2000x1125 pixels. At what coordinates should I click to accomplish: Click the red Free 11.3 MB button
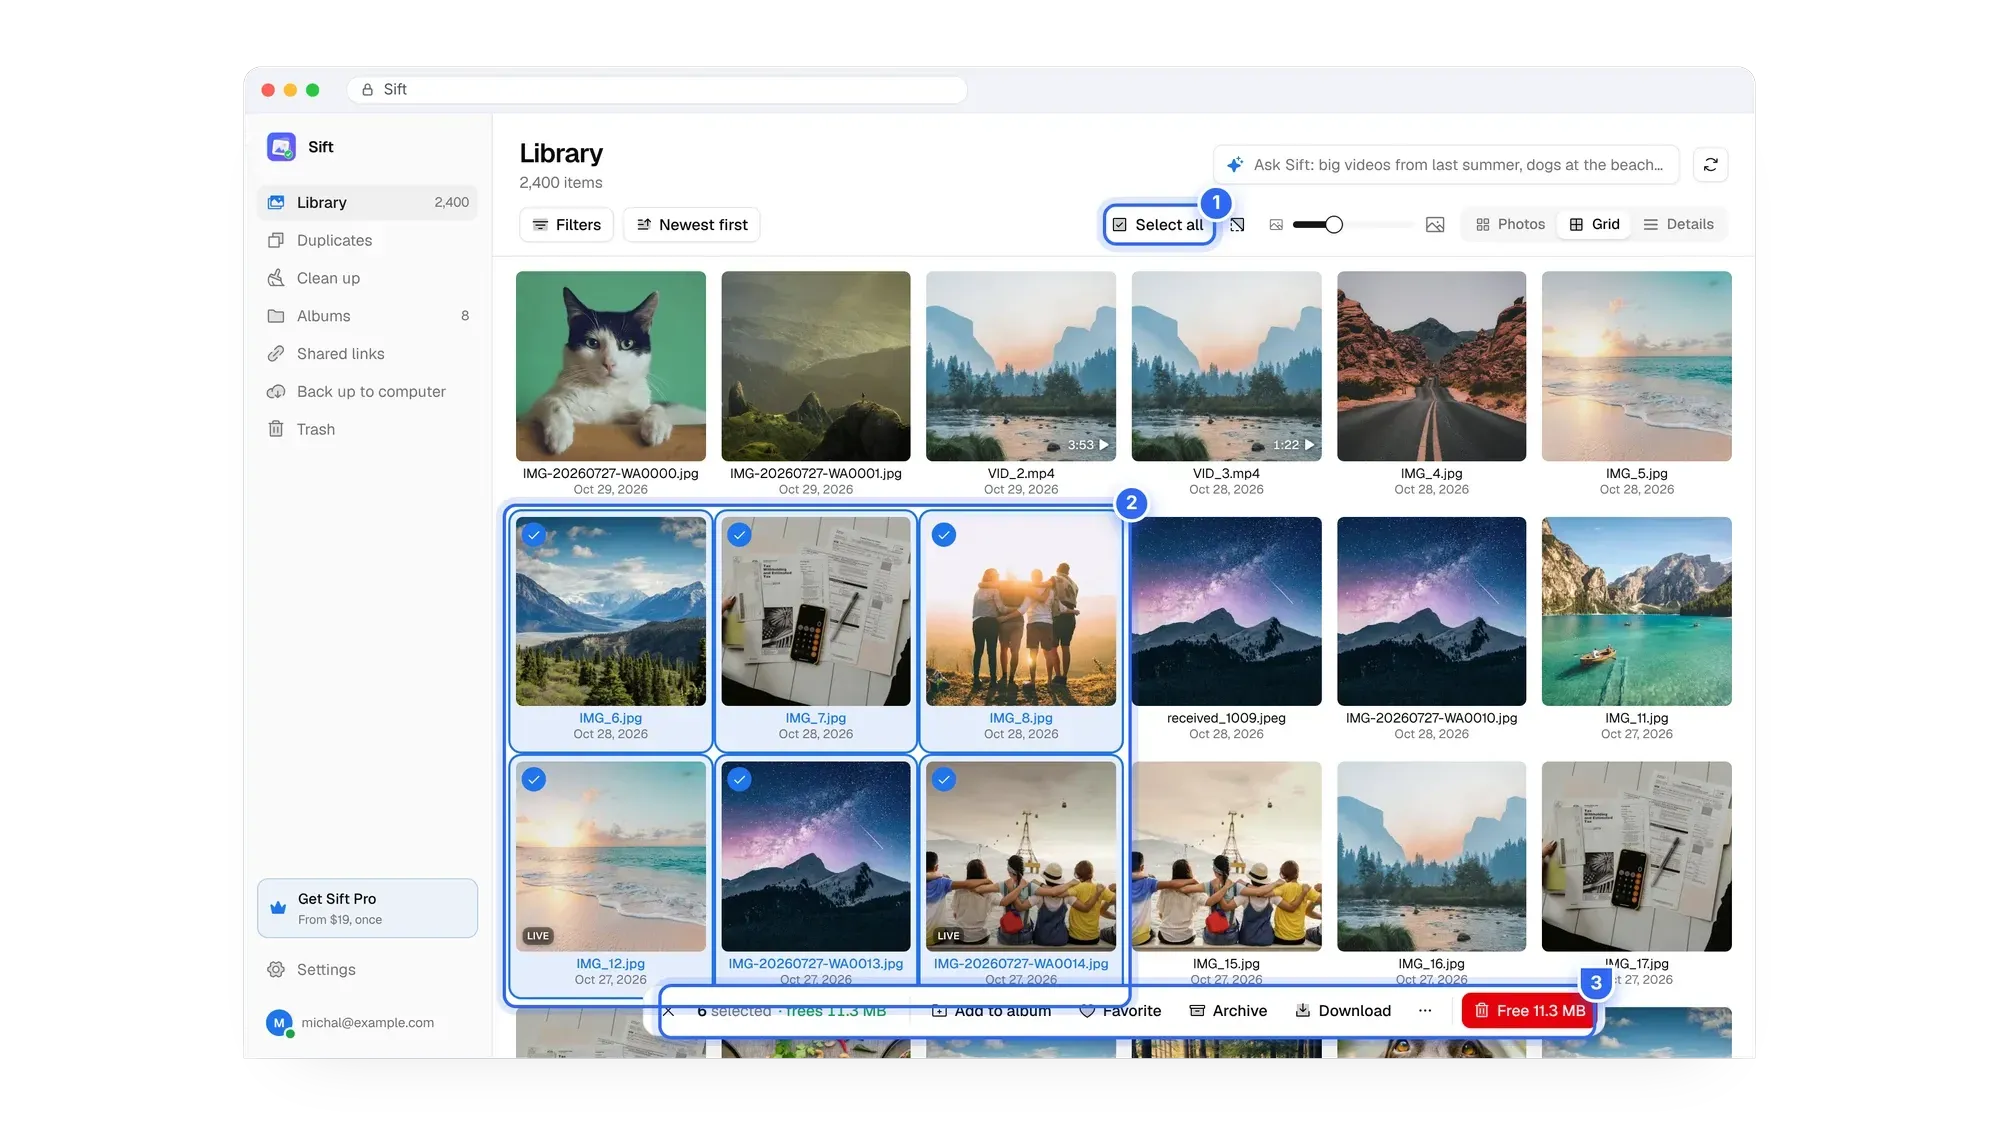(x=1529, y=1011)
